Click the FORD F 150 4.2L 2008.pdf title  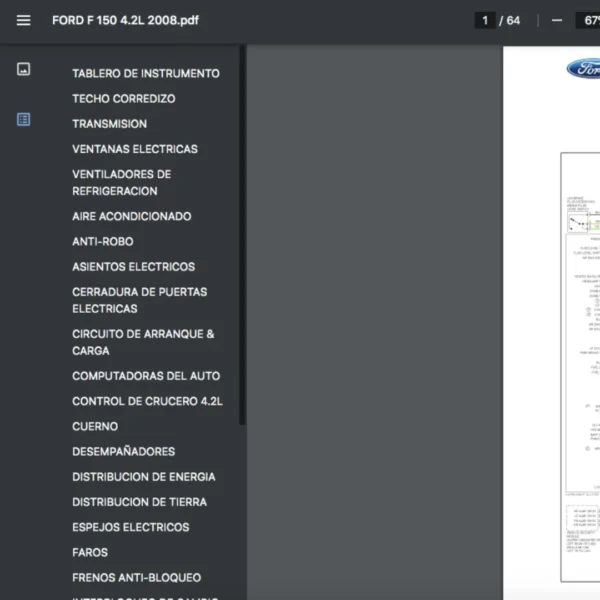coord(126,20)
